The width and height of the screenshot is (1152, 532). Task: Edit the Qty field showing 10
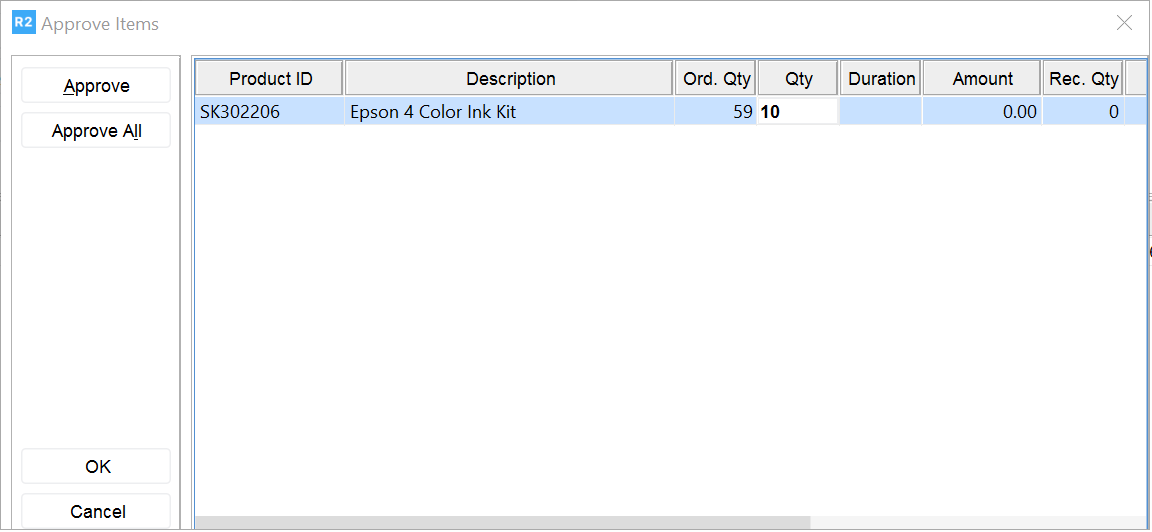[x=798, y=112]
